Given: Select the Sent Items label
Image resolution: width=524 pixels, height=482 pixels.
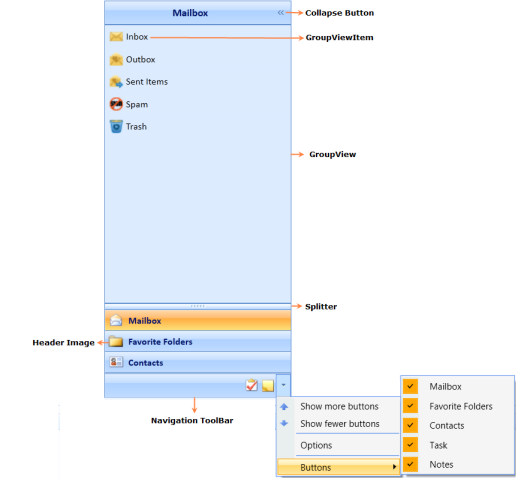Looking at the screenshot, I should pos(147,82).
